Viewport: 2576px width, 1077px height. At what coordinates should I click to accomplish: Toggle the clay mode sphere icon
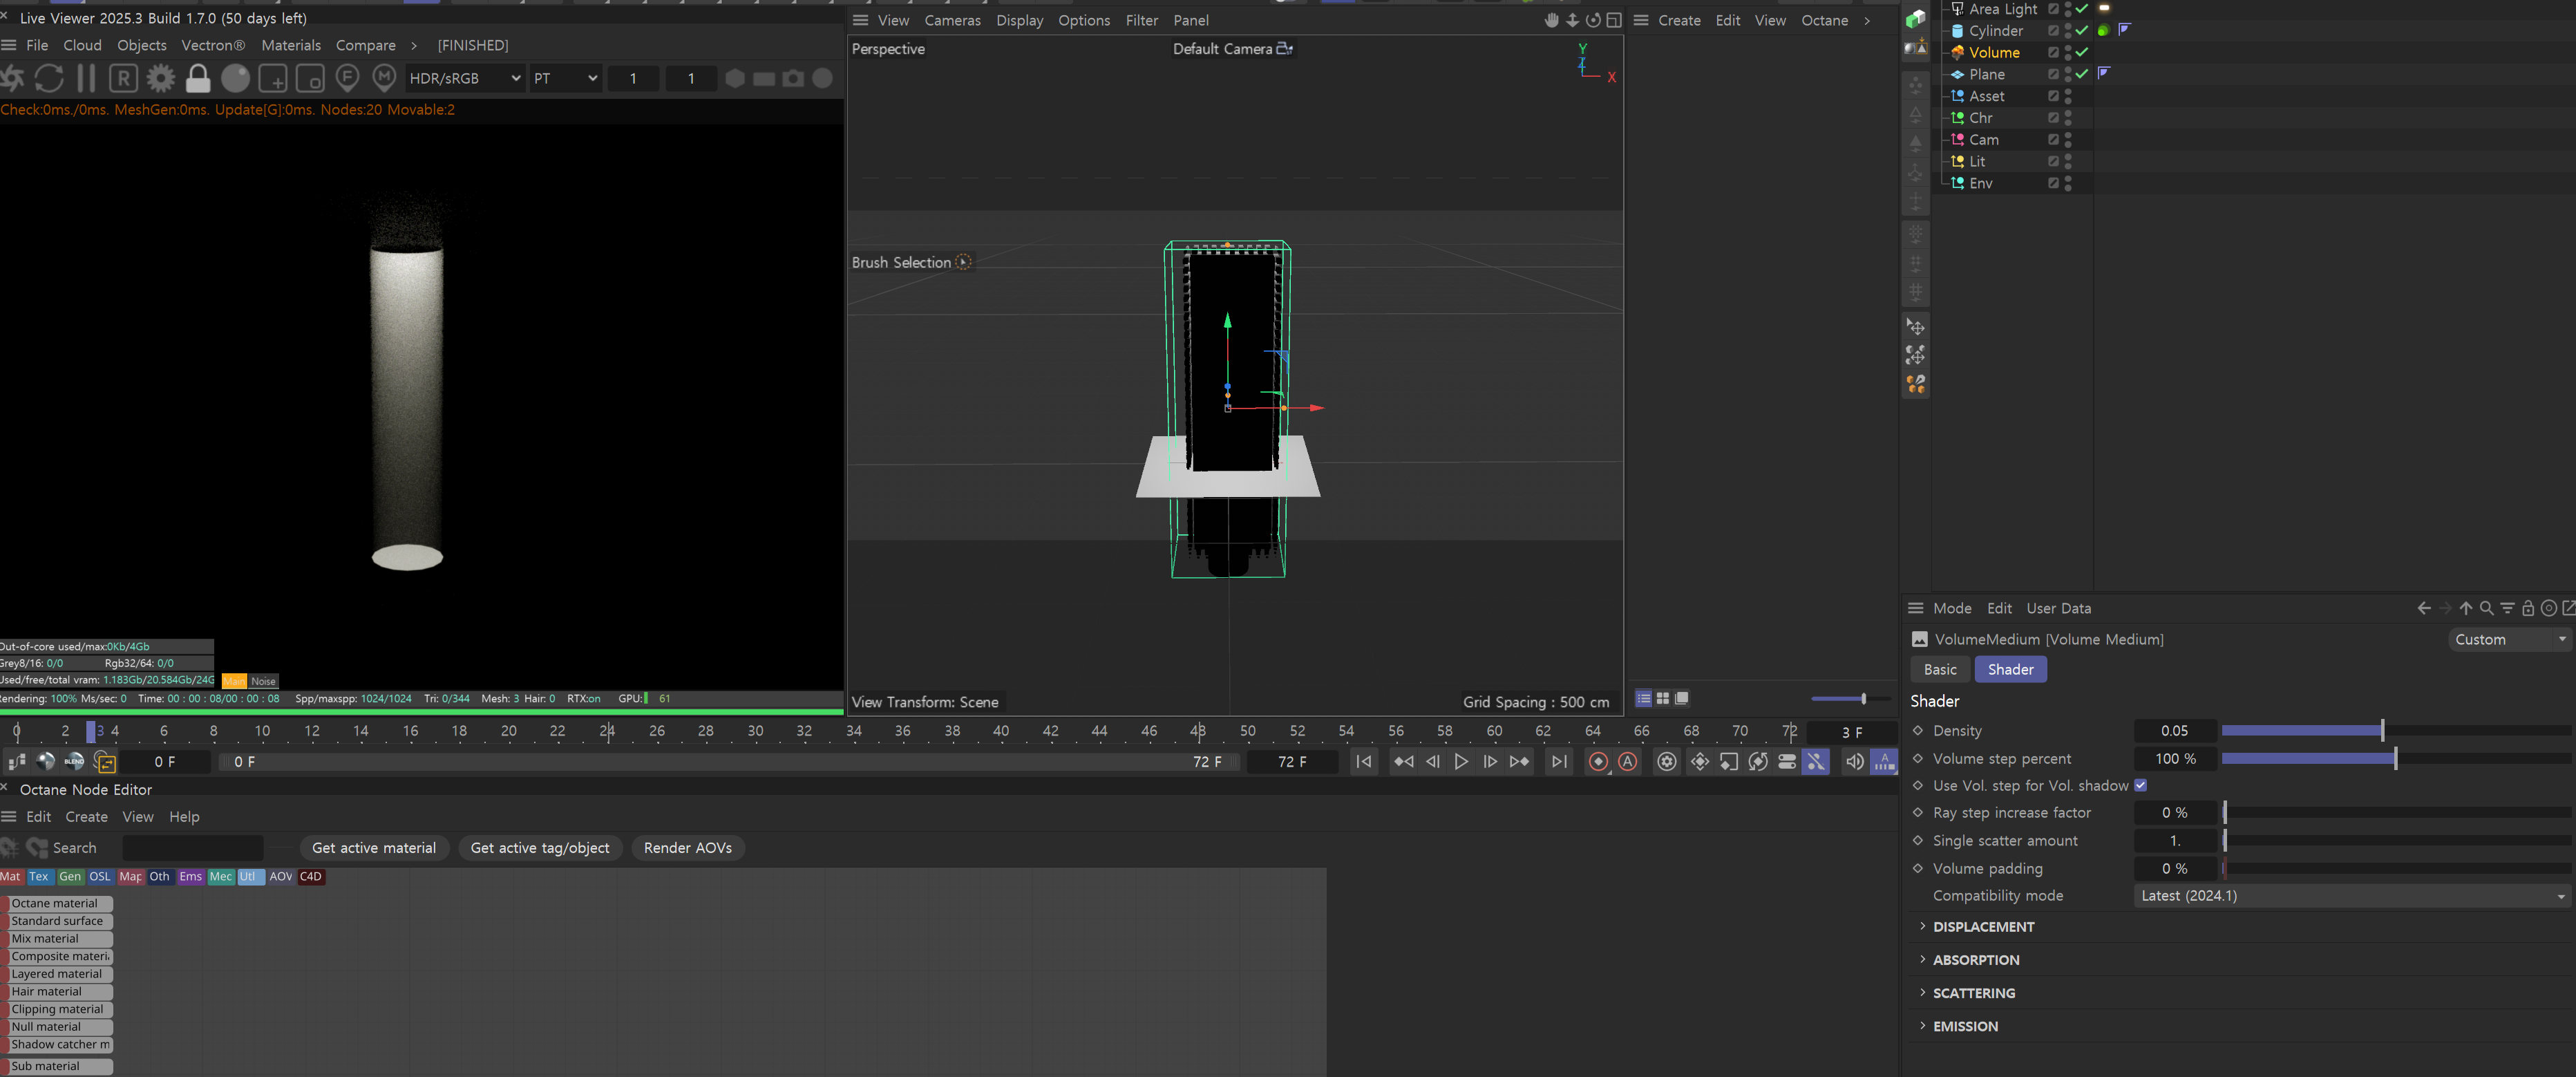pos(235,78)
